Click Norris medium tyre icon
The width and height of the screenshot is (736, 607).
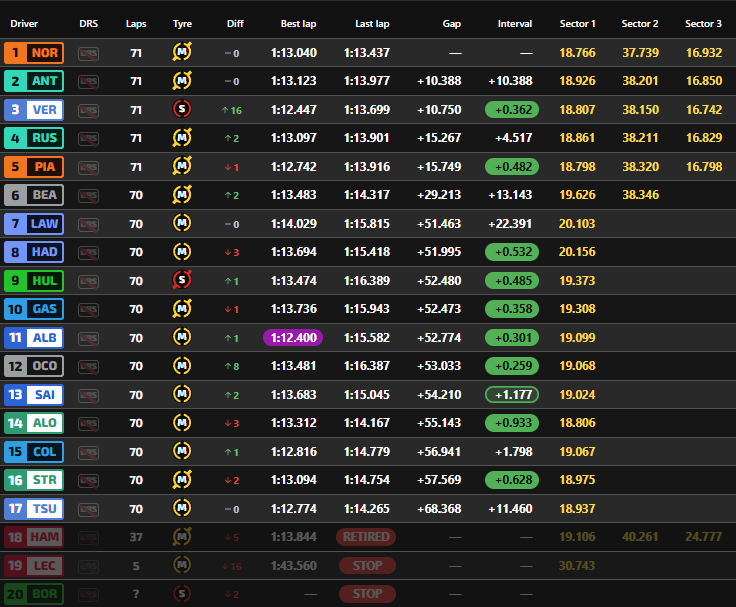[182, 53]
